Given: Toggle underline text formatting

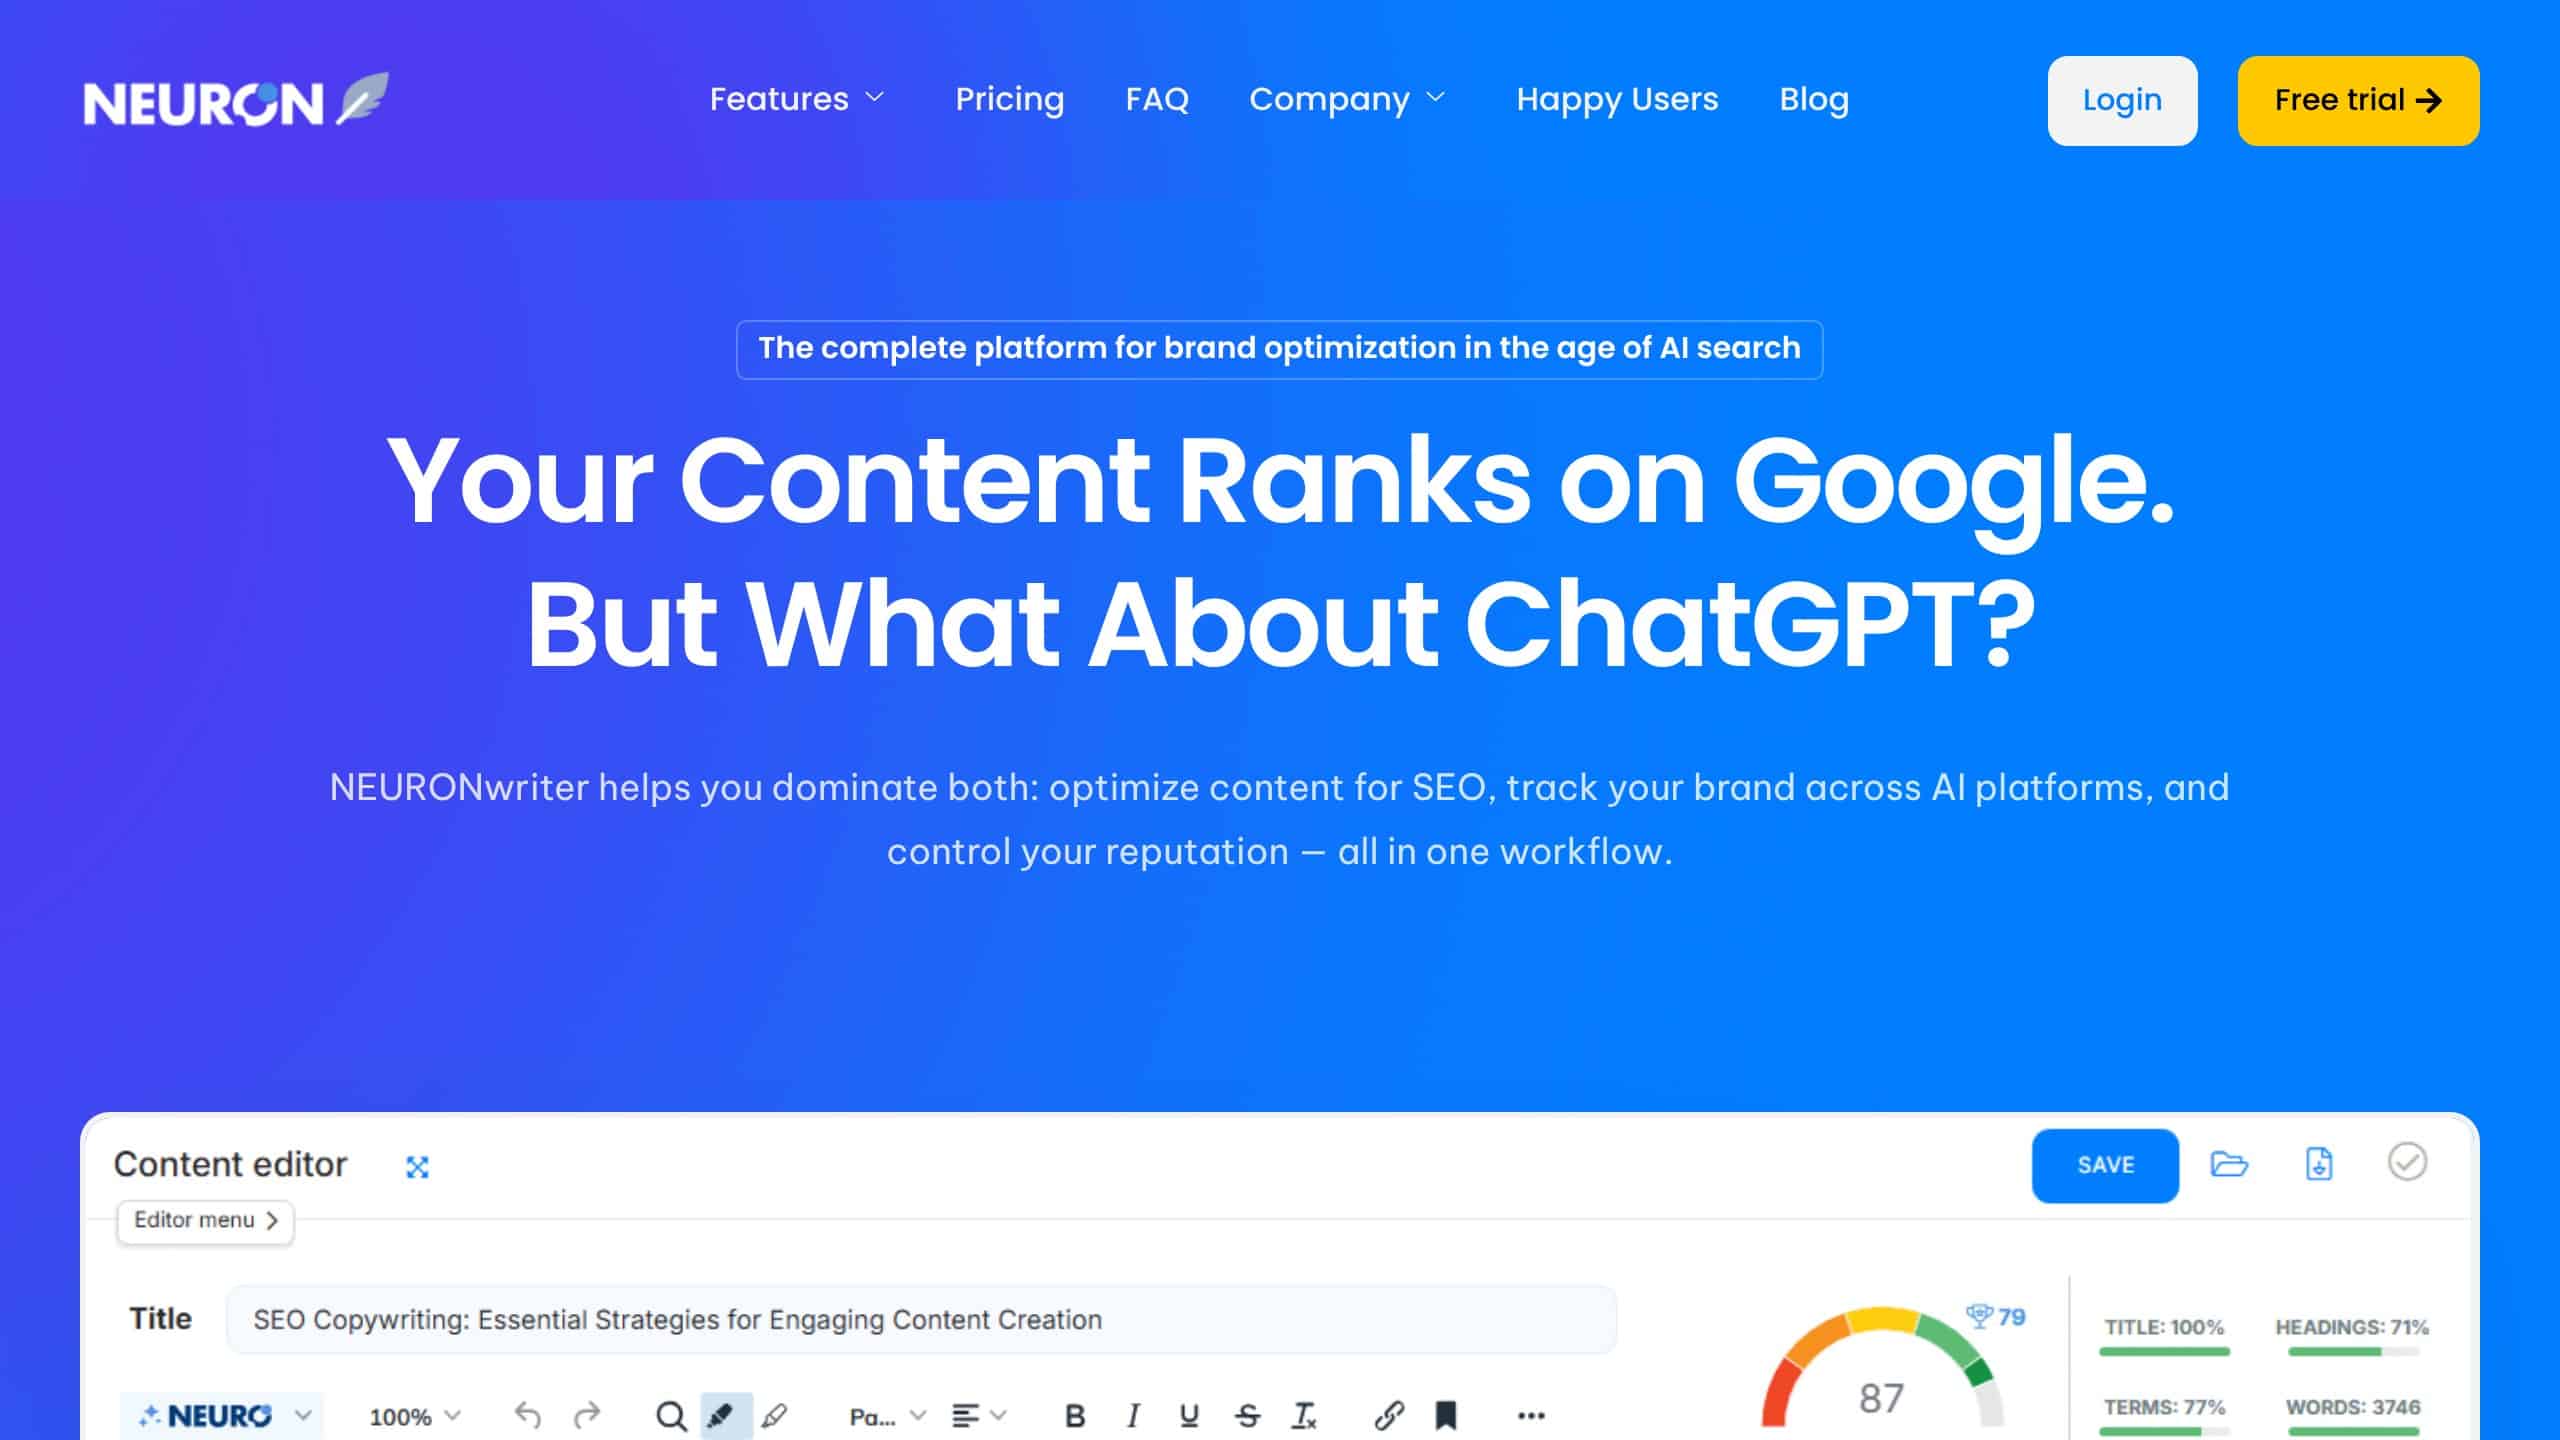Looking at the screenshot, I should pyautogui.click(x=1188, y=1415).
